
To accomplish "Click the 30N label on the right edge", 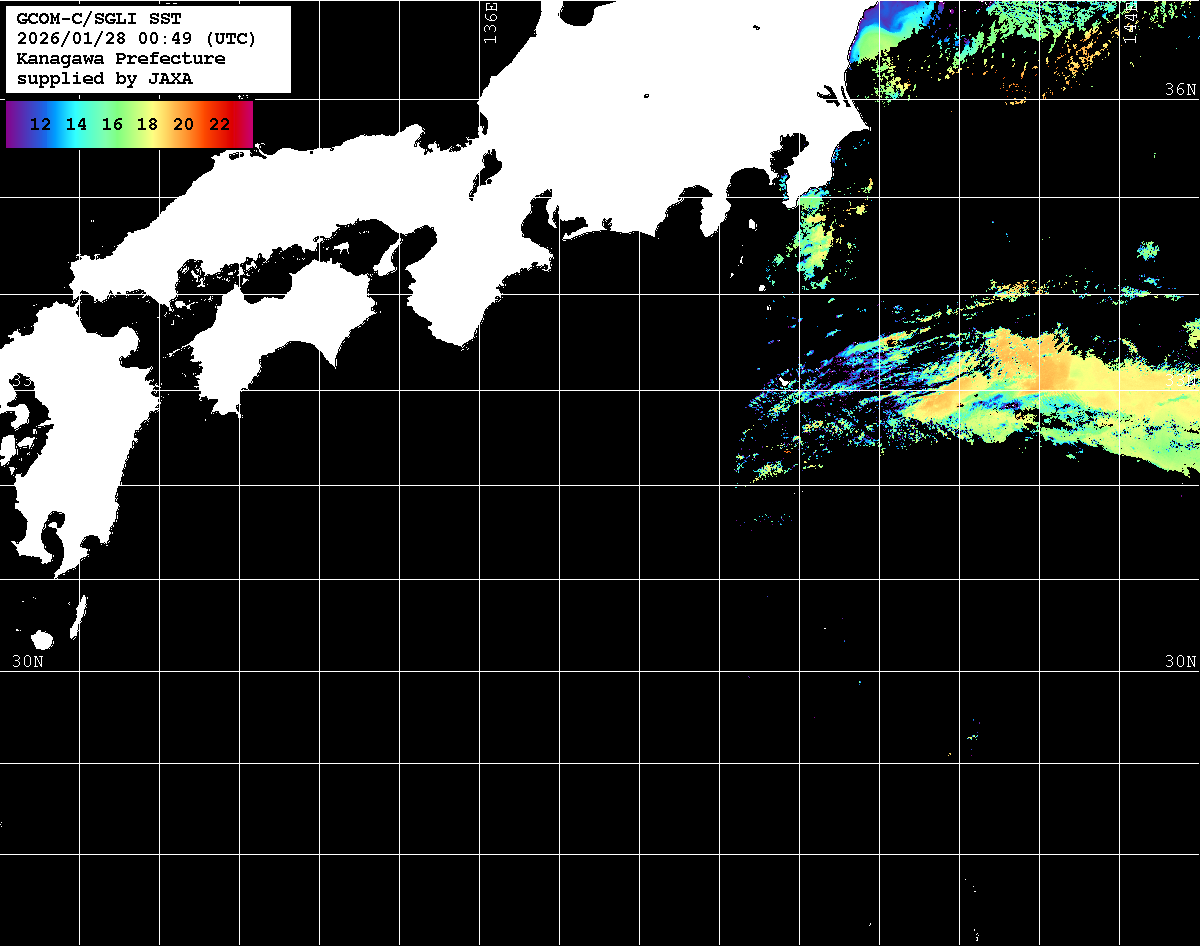I will pyautogui.click(x=1180, y=661).
